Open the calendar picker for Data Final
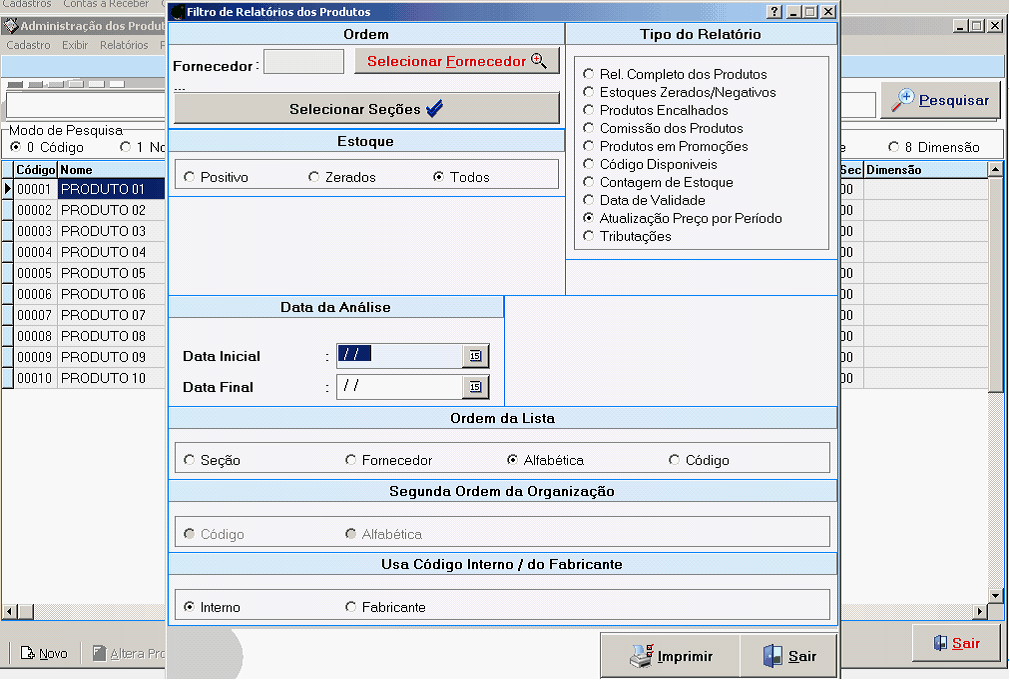This screenshot has width=1010, height=680. click(475, 387)
